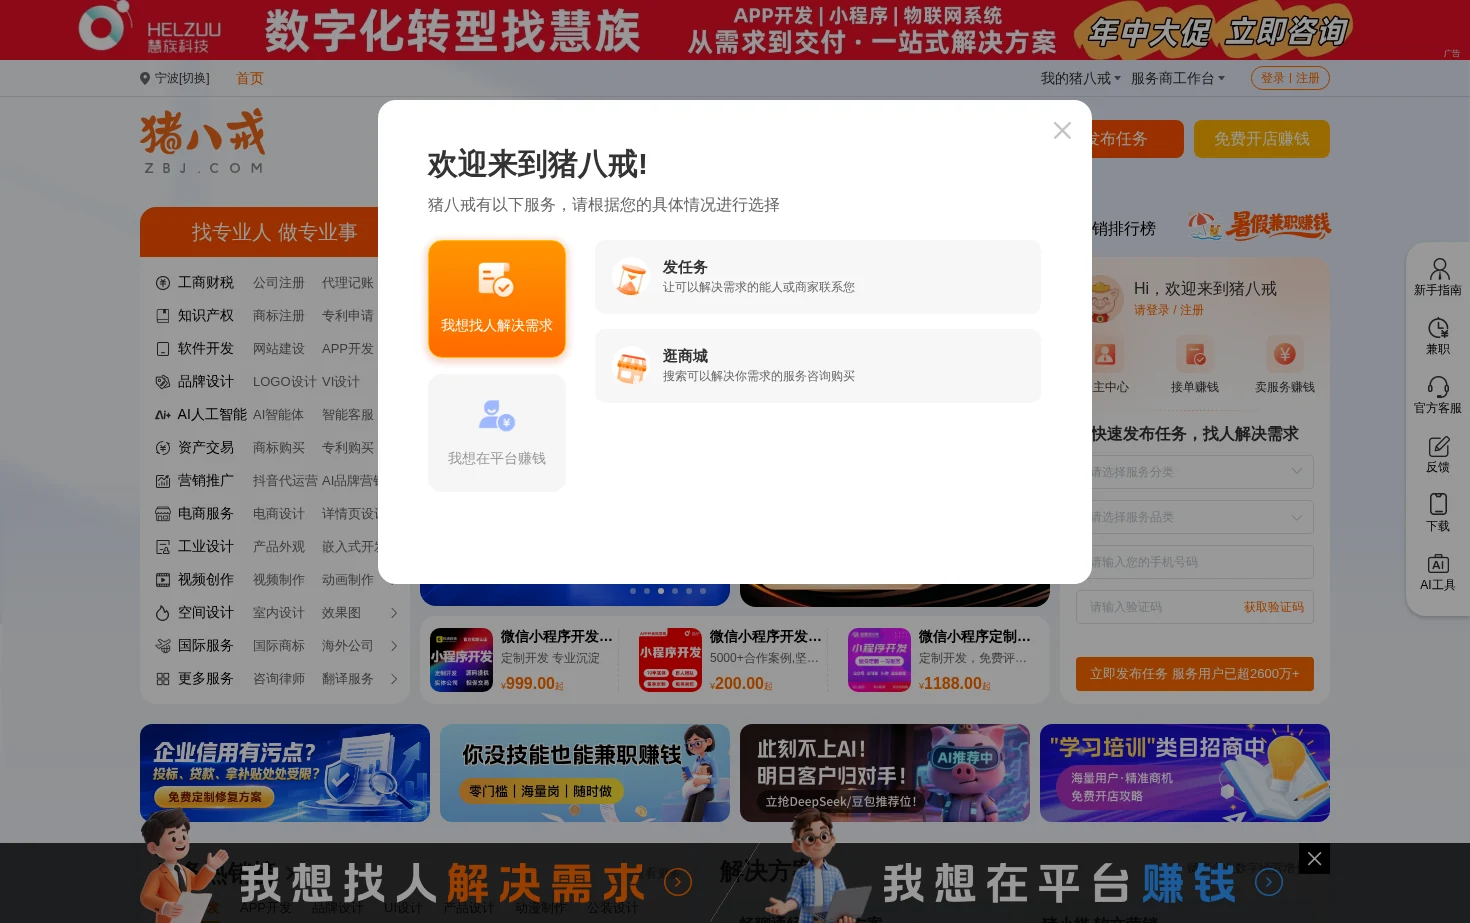Contact 官方客服 headset icon
Image resolution: width=1470 pixels, height=923 pixels.
(x=1438, y=395)
